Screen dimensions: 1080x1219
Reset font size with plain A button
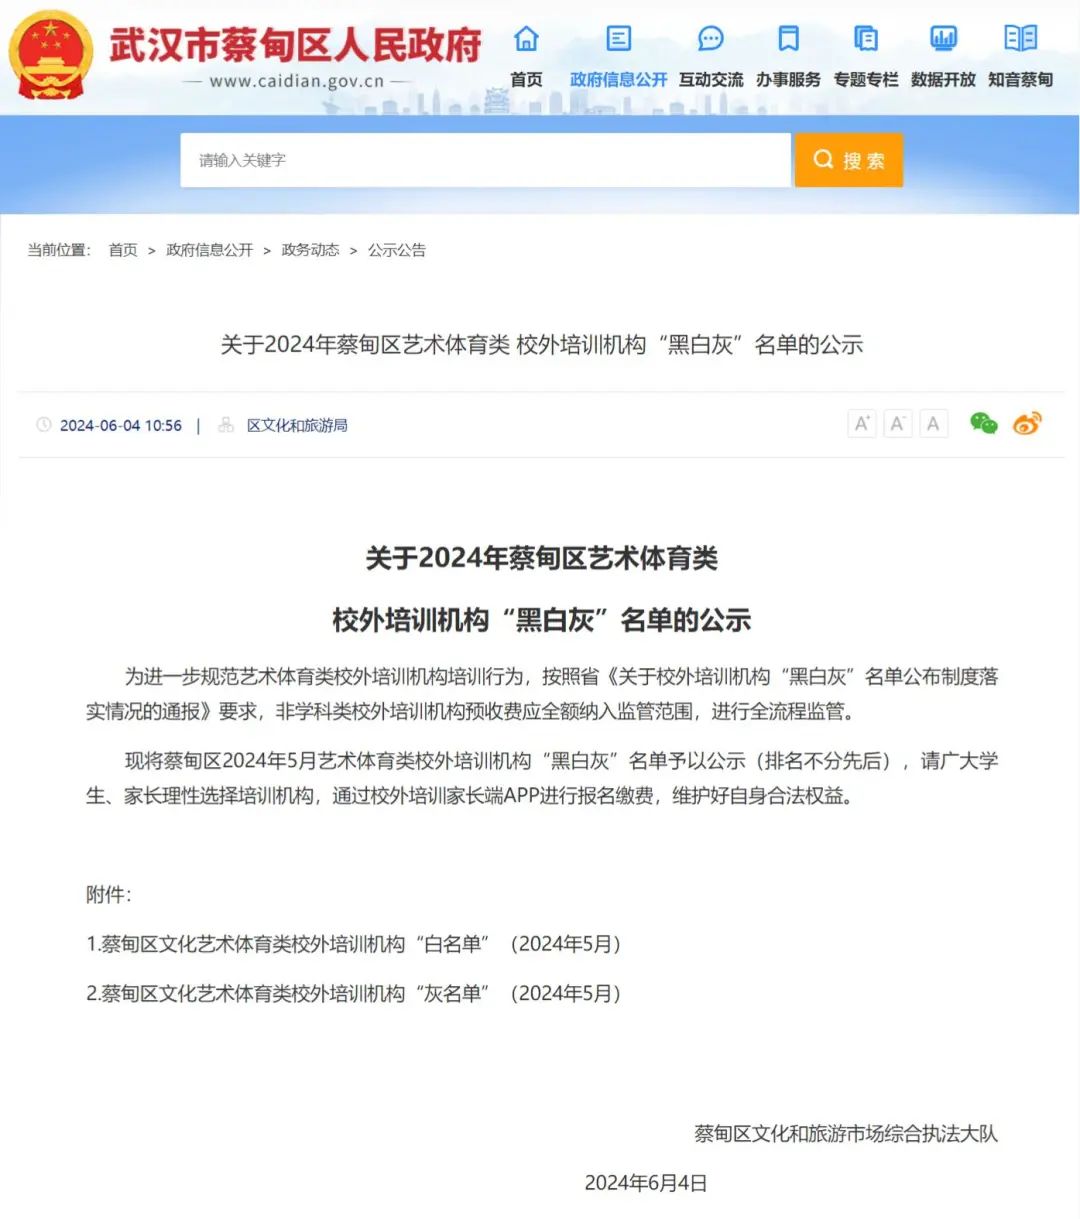[933, 424]
